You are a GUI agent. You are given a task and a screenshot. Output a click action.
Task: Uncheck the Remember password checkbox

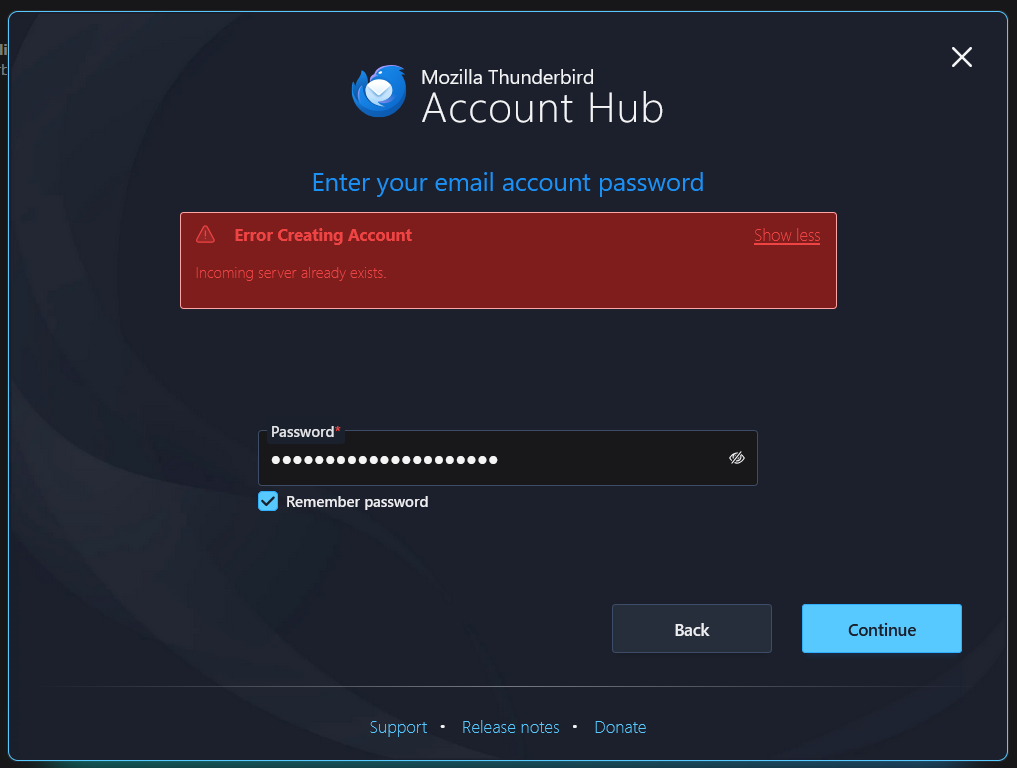pos(268,501)
